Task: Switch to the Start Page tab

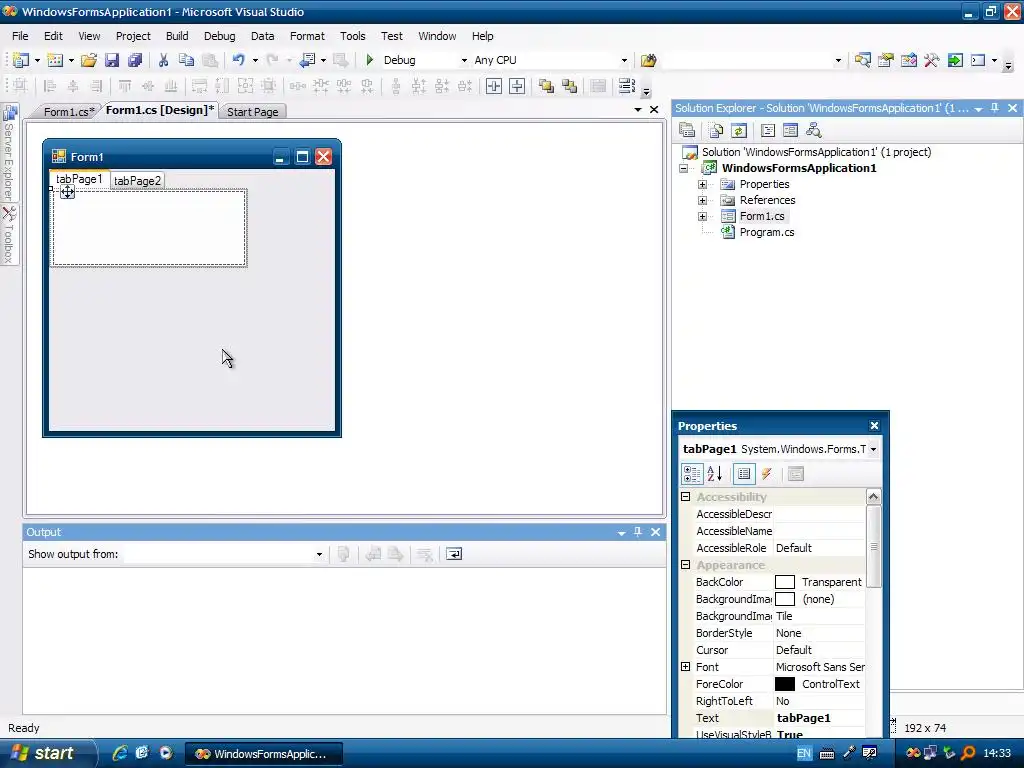Action: click(253, 112)
